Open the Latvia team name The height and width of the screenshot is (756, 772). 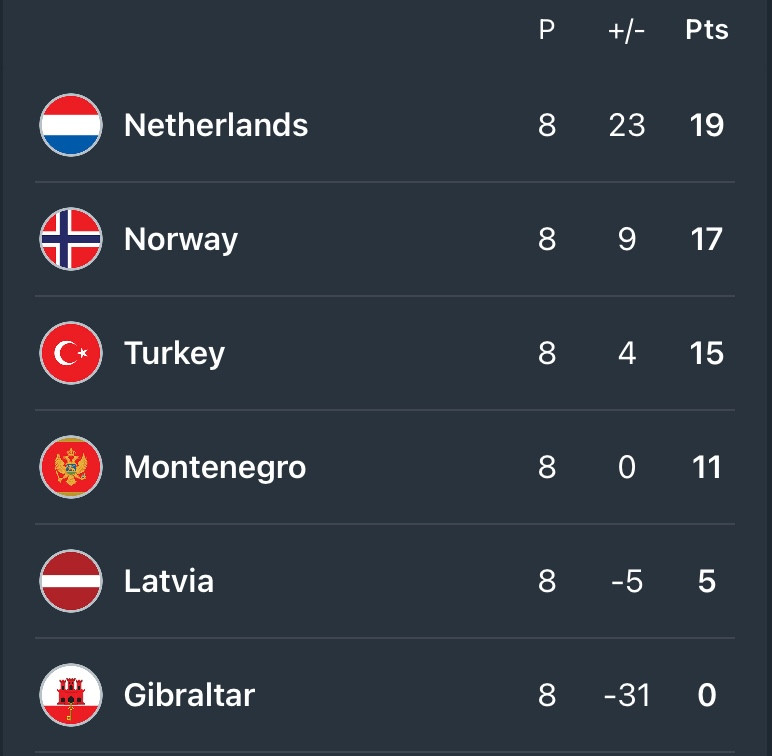[169, 581]
